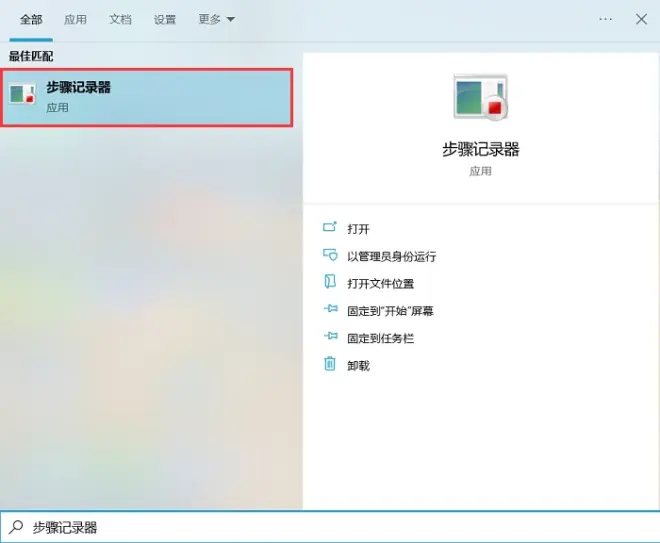Switch to the 文档 filter tab

coord(120,19)
